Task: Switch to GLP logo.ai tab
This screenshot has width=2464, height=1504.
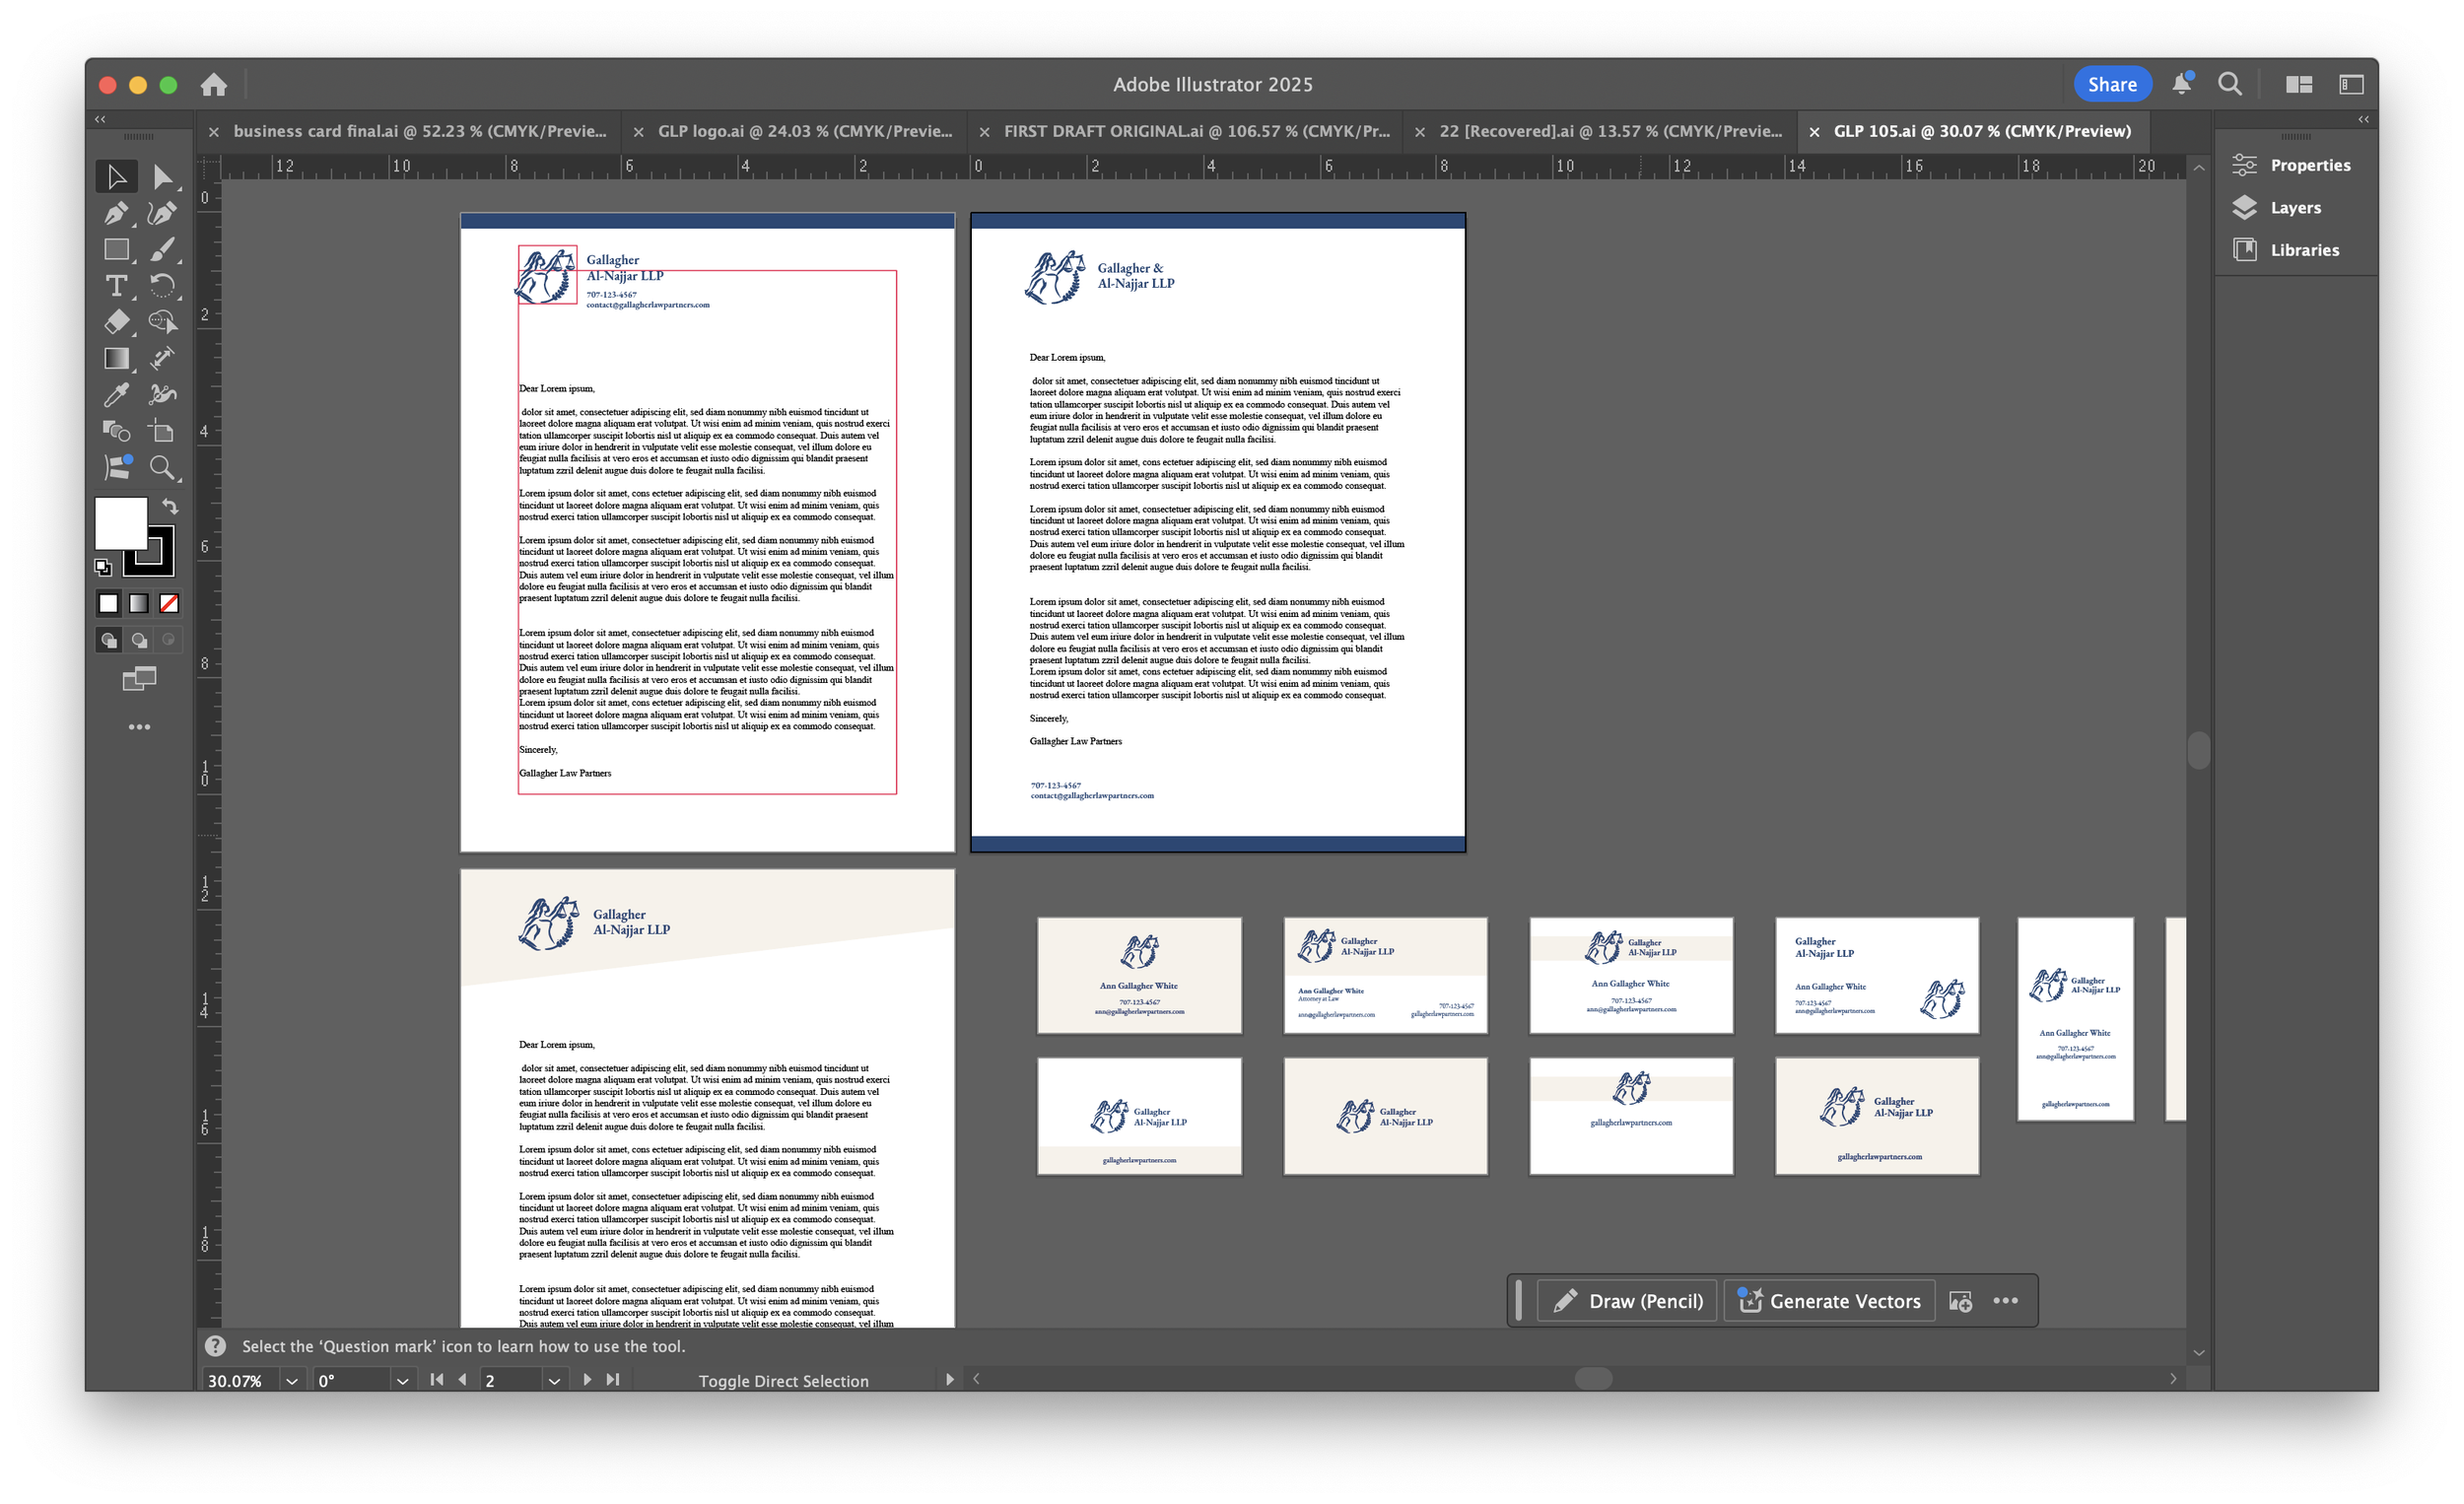Action: (x=804, y=131)
